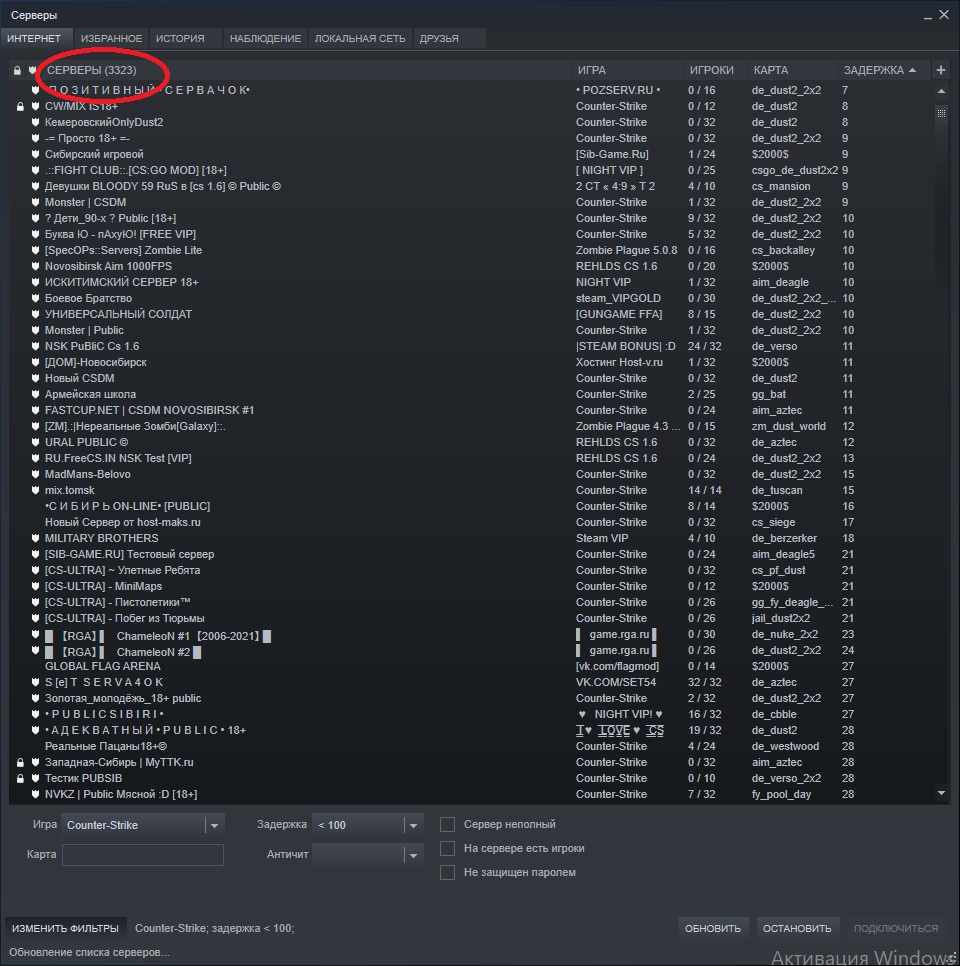The image size is (960, 966).
Task: Click shield icon beside [CS-ULTRA] - MiniMaps
Action: click(35, 586)
